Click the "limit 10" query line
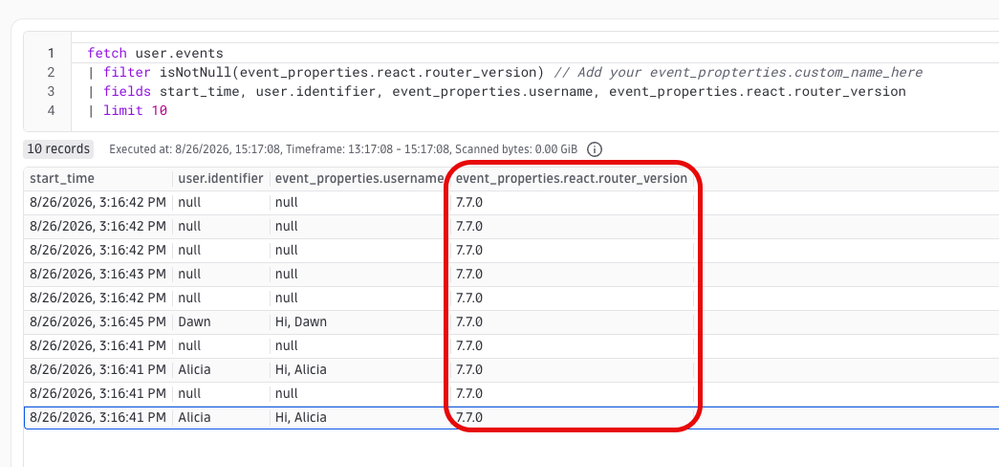This screenshot has height=467, width=999. 127,110
